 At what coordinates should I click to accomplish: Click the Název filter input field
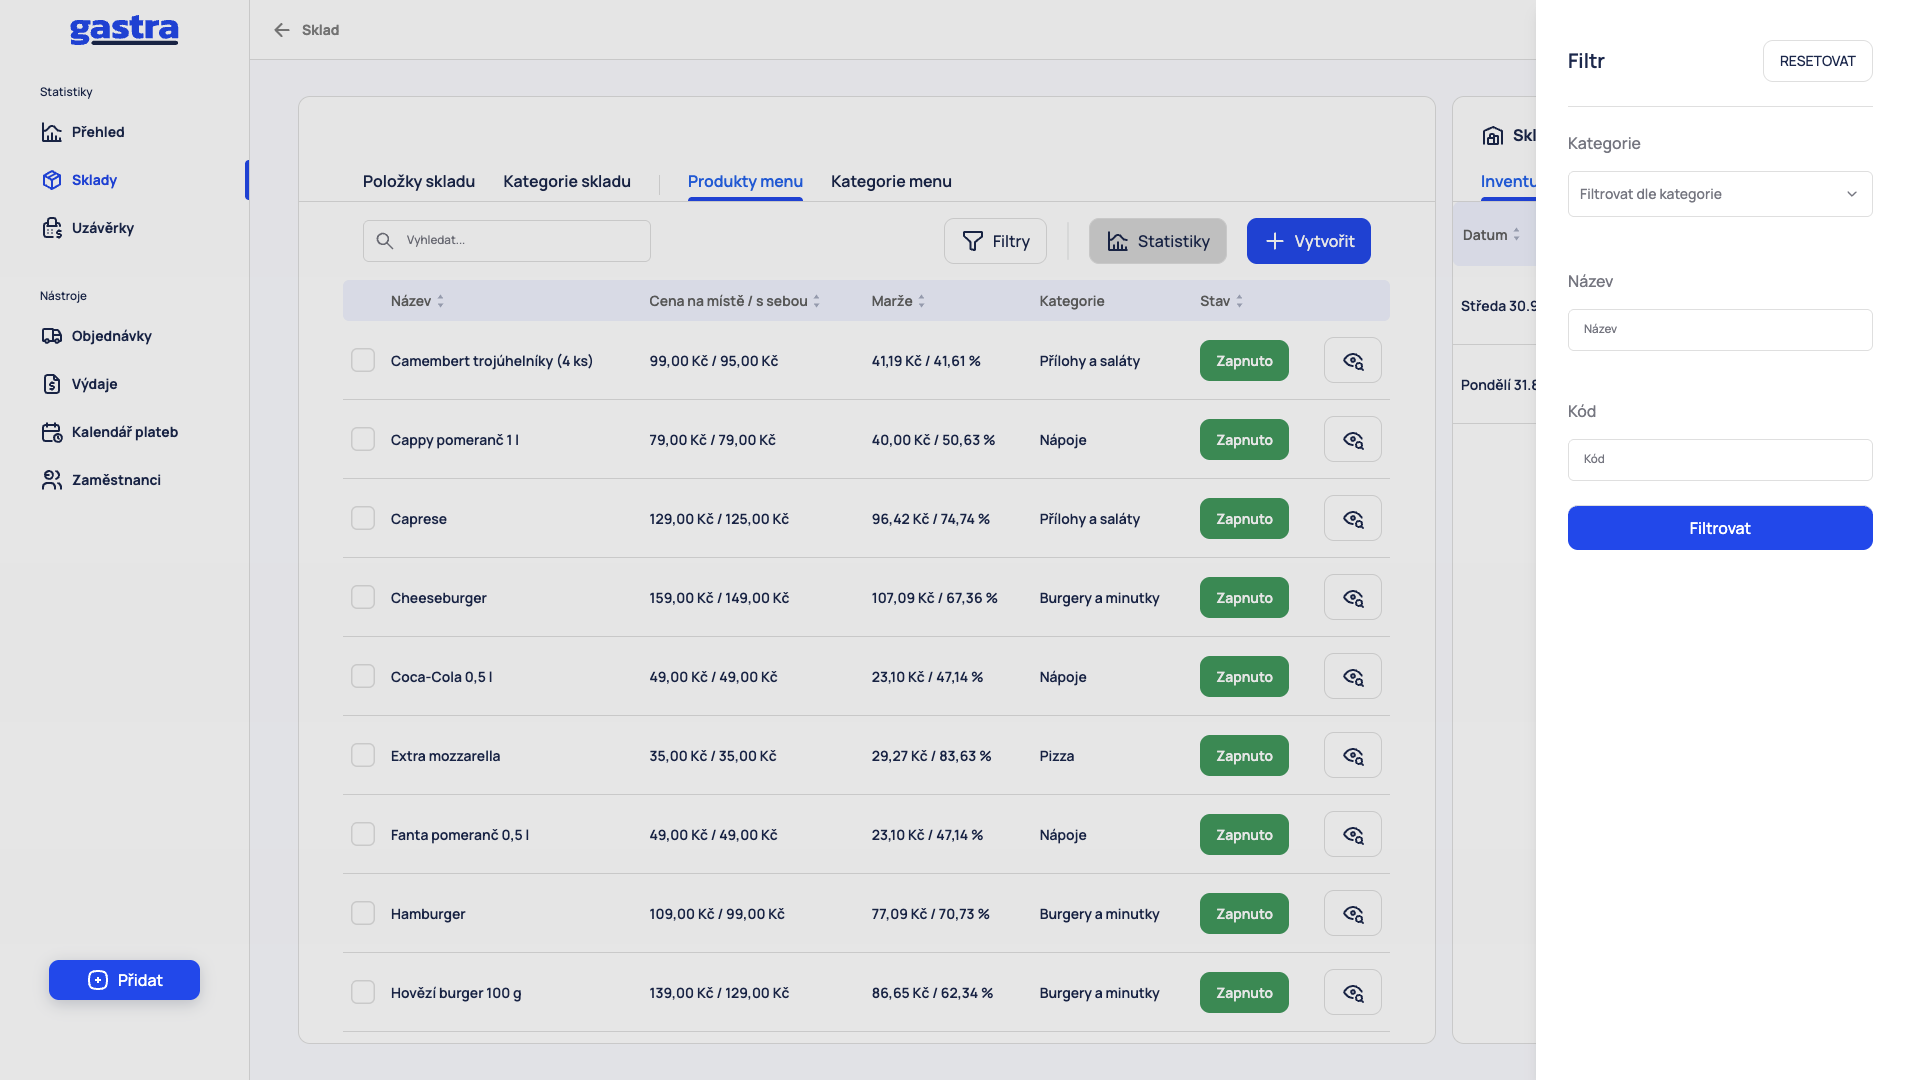(x=1720, y=330)
